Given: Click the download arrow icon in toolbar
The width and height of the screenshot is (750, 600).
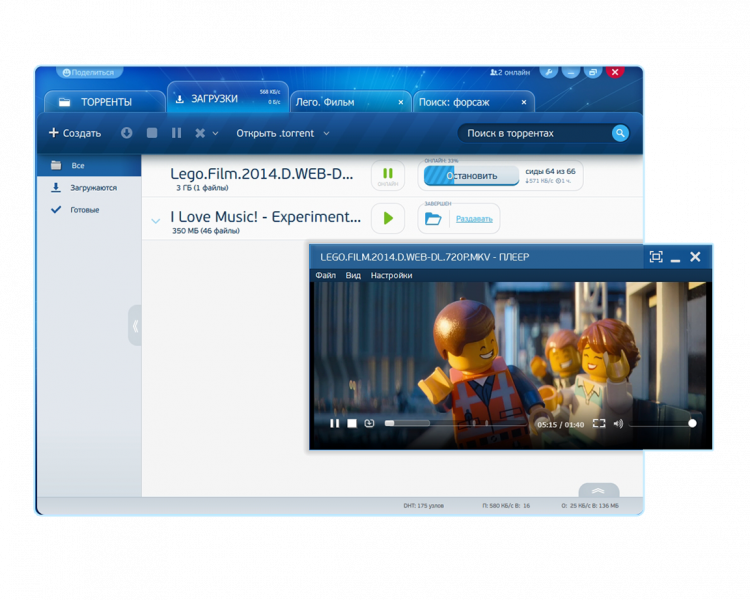Looking at the screenshot, I should (127, 133).
